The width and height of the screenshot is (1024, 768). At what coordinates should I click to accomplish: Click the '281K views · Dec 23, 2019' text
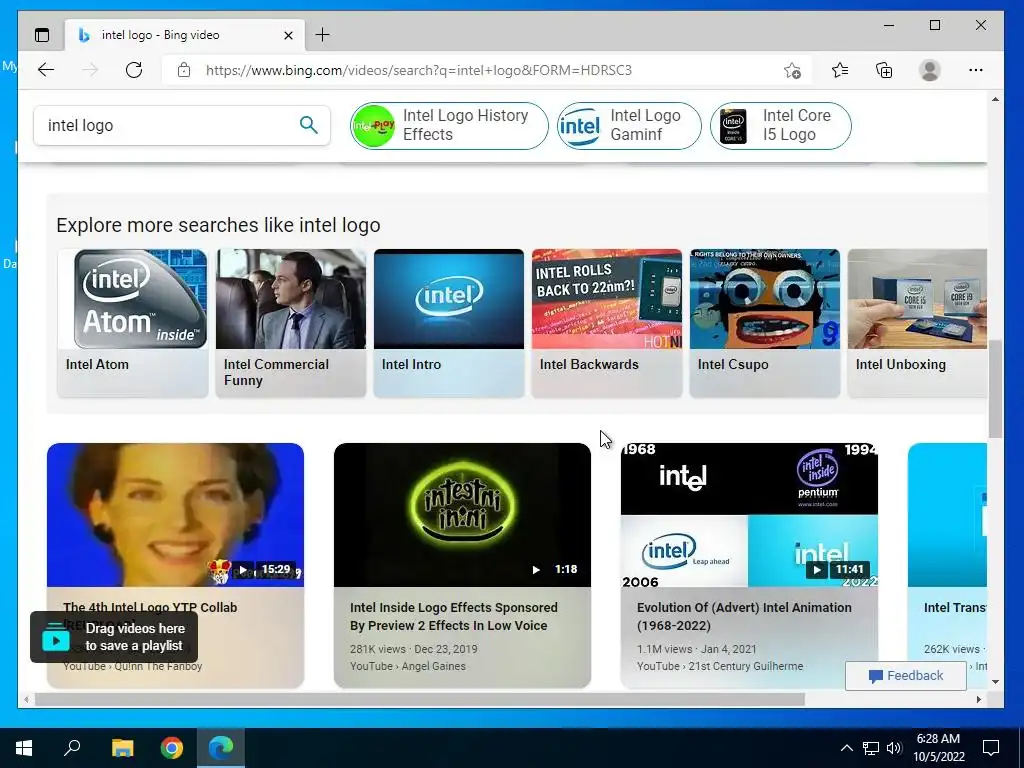413,649
